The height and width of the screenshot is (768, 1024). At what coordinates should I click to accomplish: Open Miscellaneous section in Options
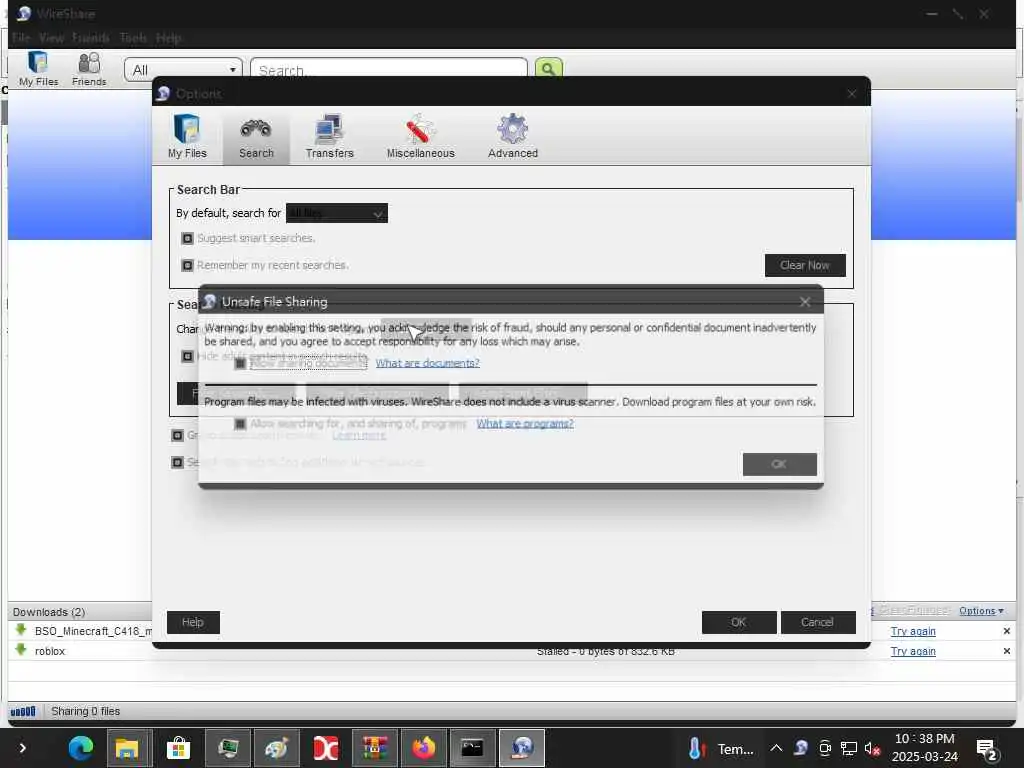pyautogui.click(x=421, y=136)
